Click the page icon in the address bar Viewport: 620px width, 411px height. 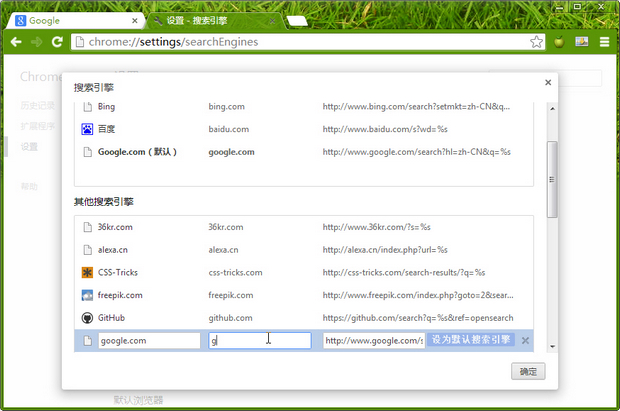[x=79, y=42]
